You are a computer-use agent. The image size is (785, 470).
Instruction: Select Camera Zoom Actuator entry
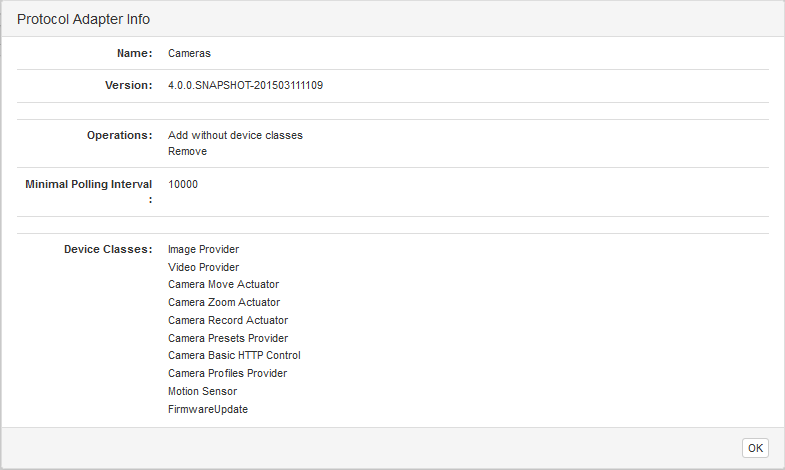click(x=224, y=302)
